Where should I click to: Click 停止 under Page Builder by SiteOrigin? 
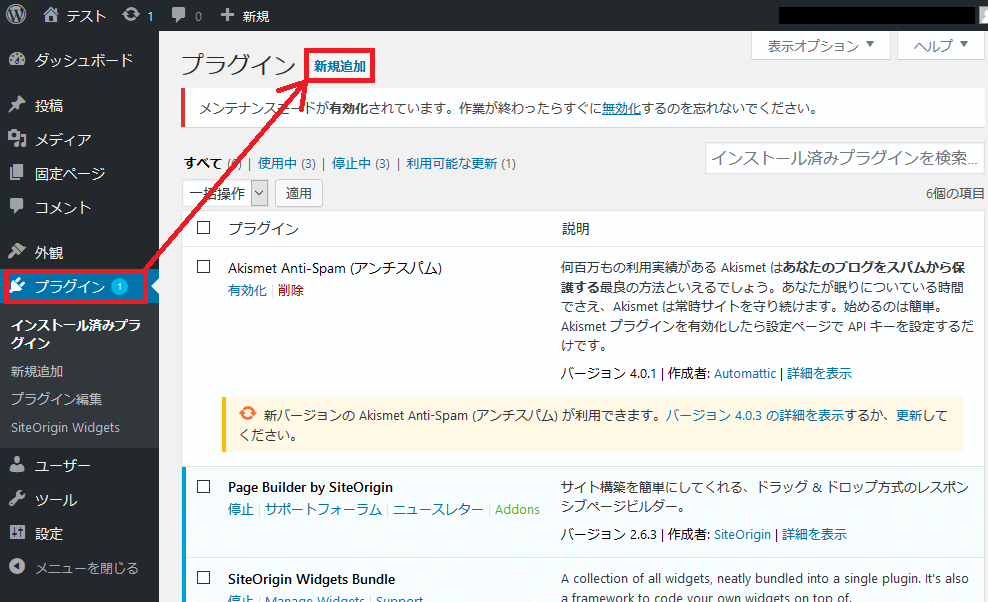click(x=241, y=509)
